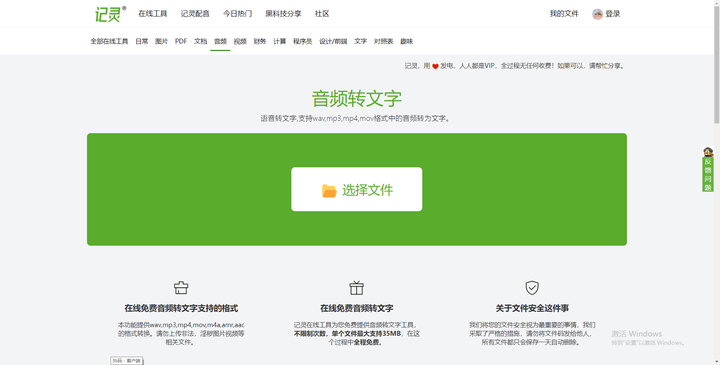Click the user avatar icon

(597, 14)
